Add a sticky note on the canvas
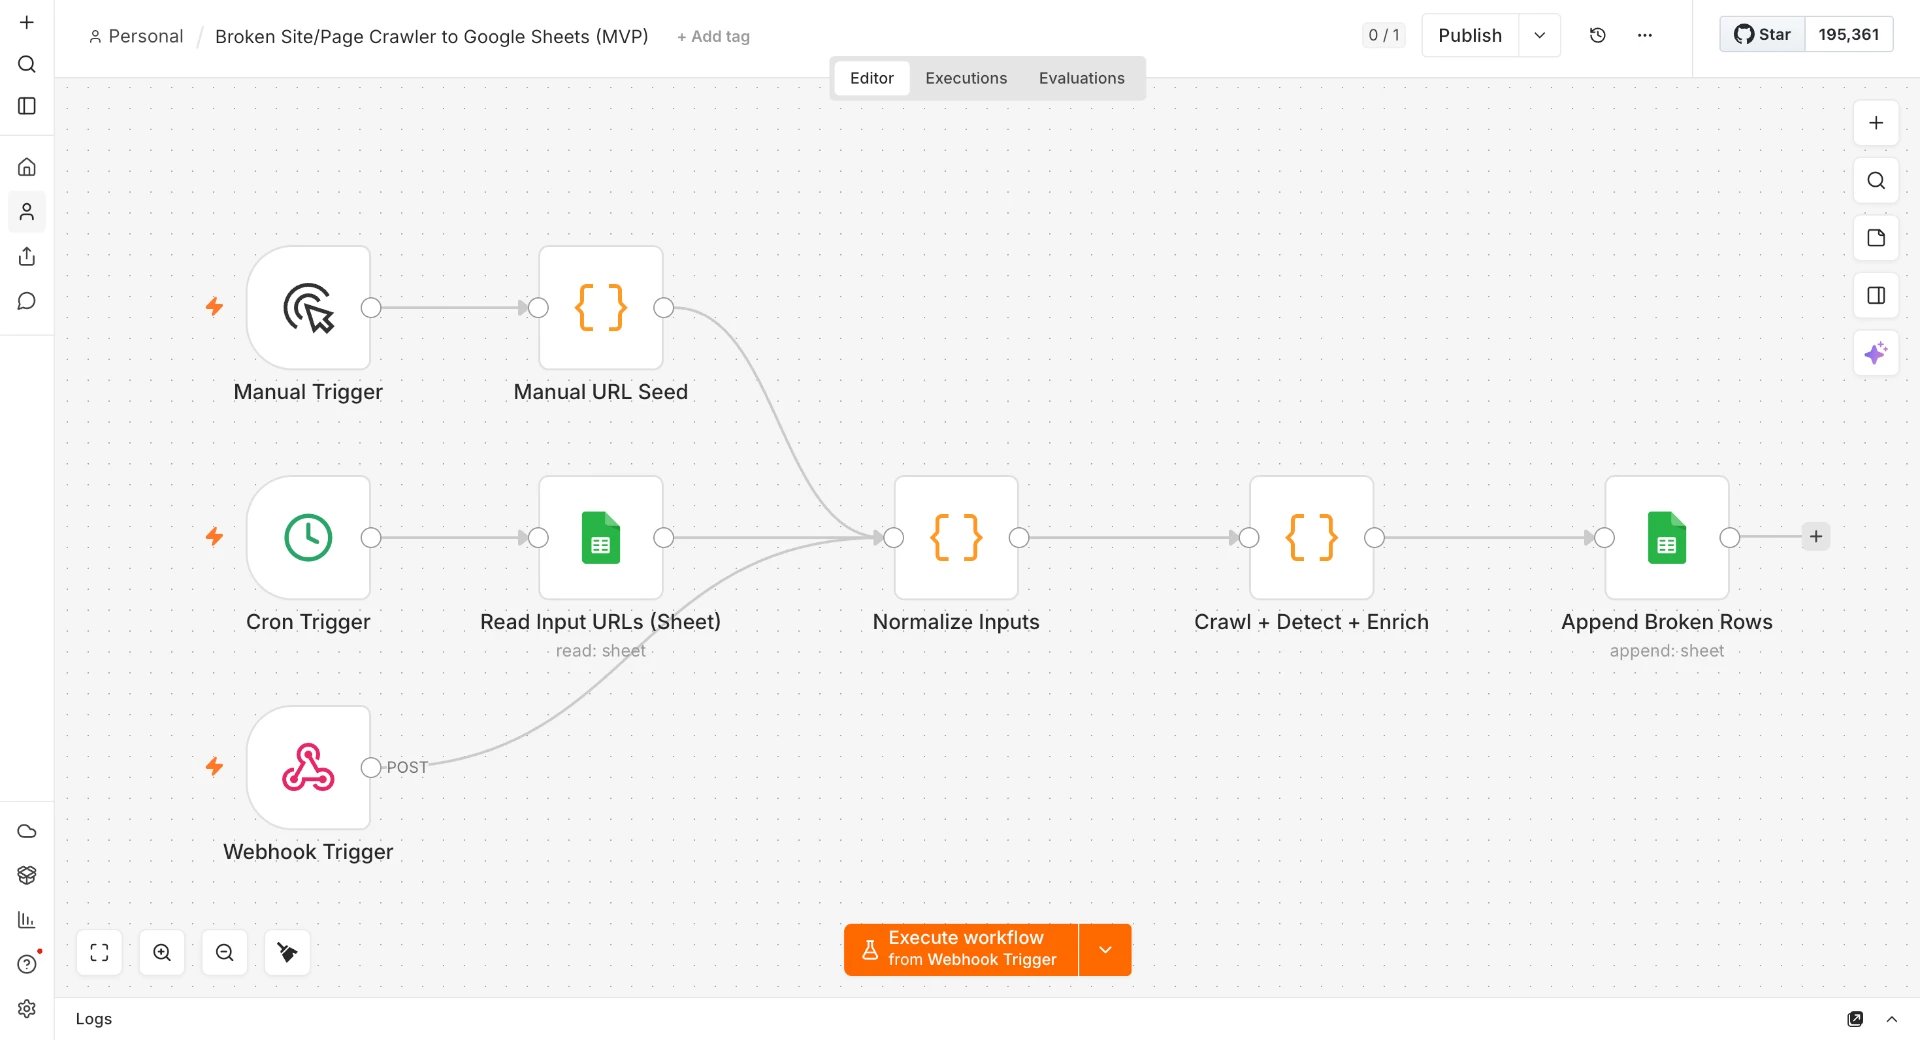 coord(1876,238)
